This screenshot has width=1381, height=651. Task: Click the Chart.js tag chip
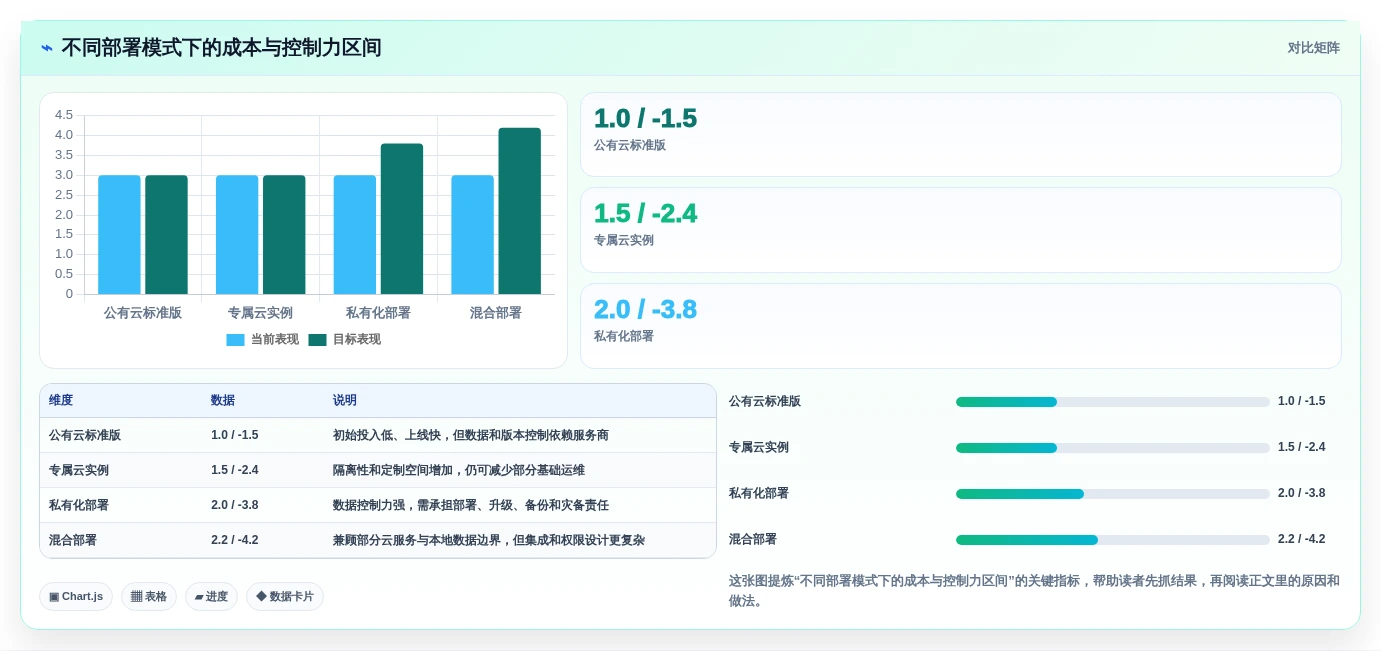pos(76,597)
